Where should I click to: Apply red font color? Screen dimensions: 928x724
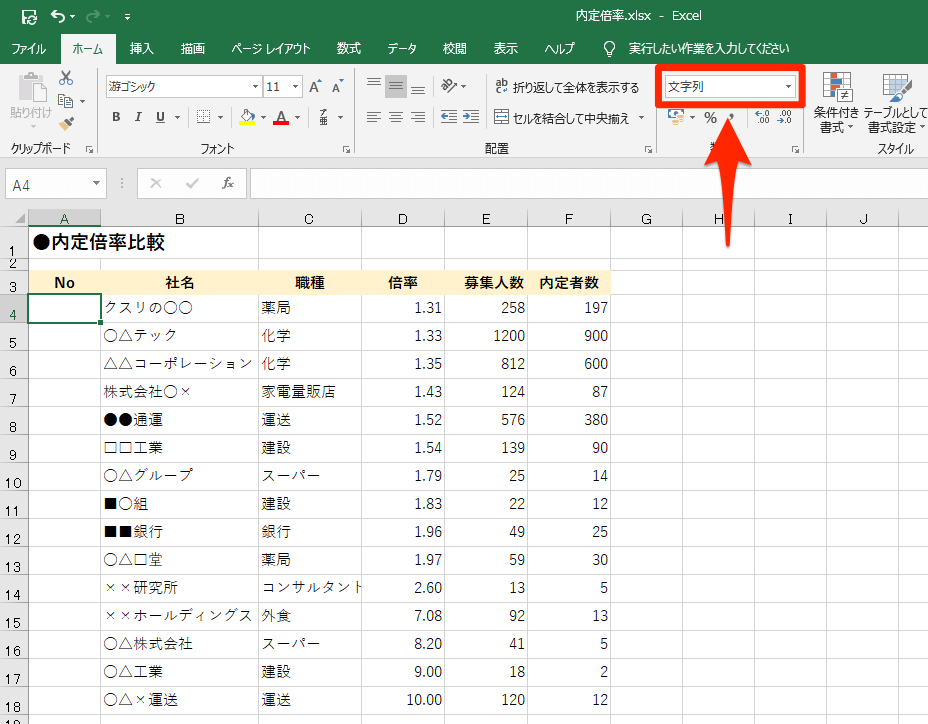[281, 117]
